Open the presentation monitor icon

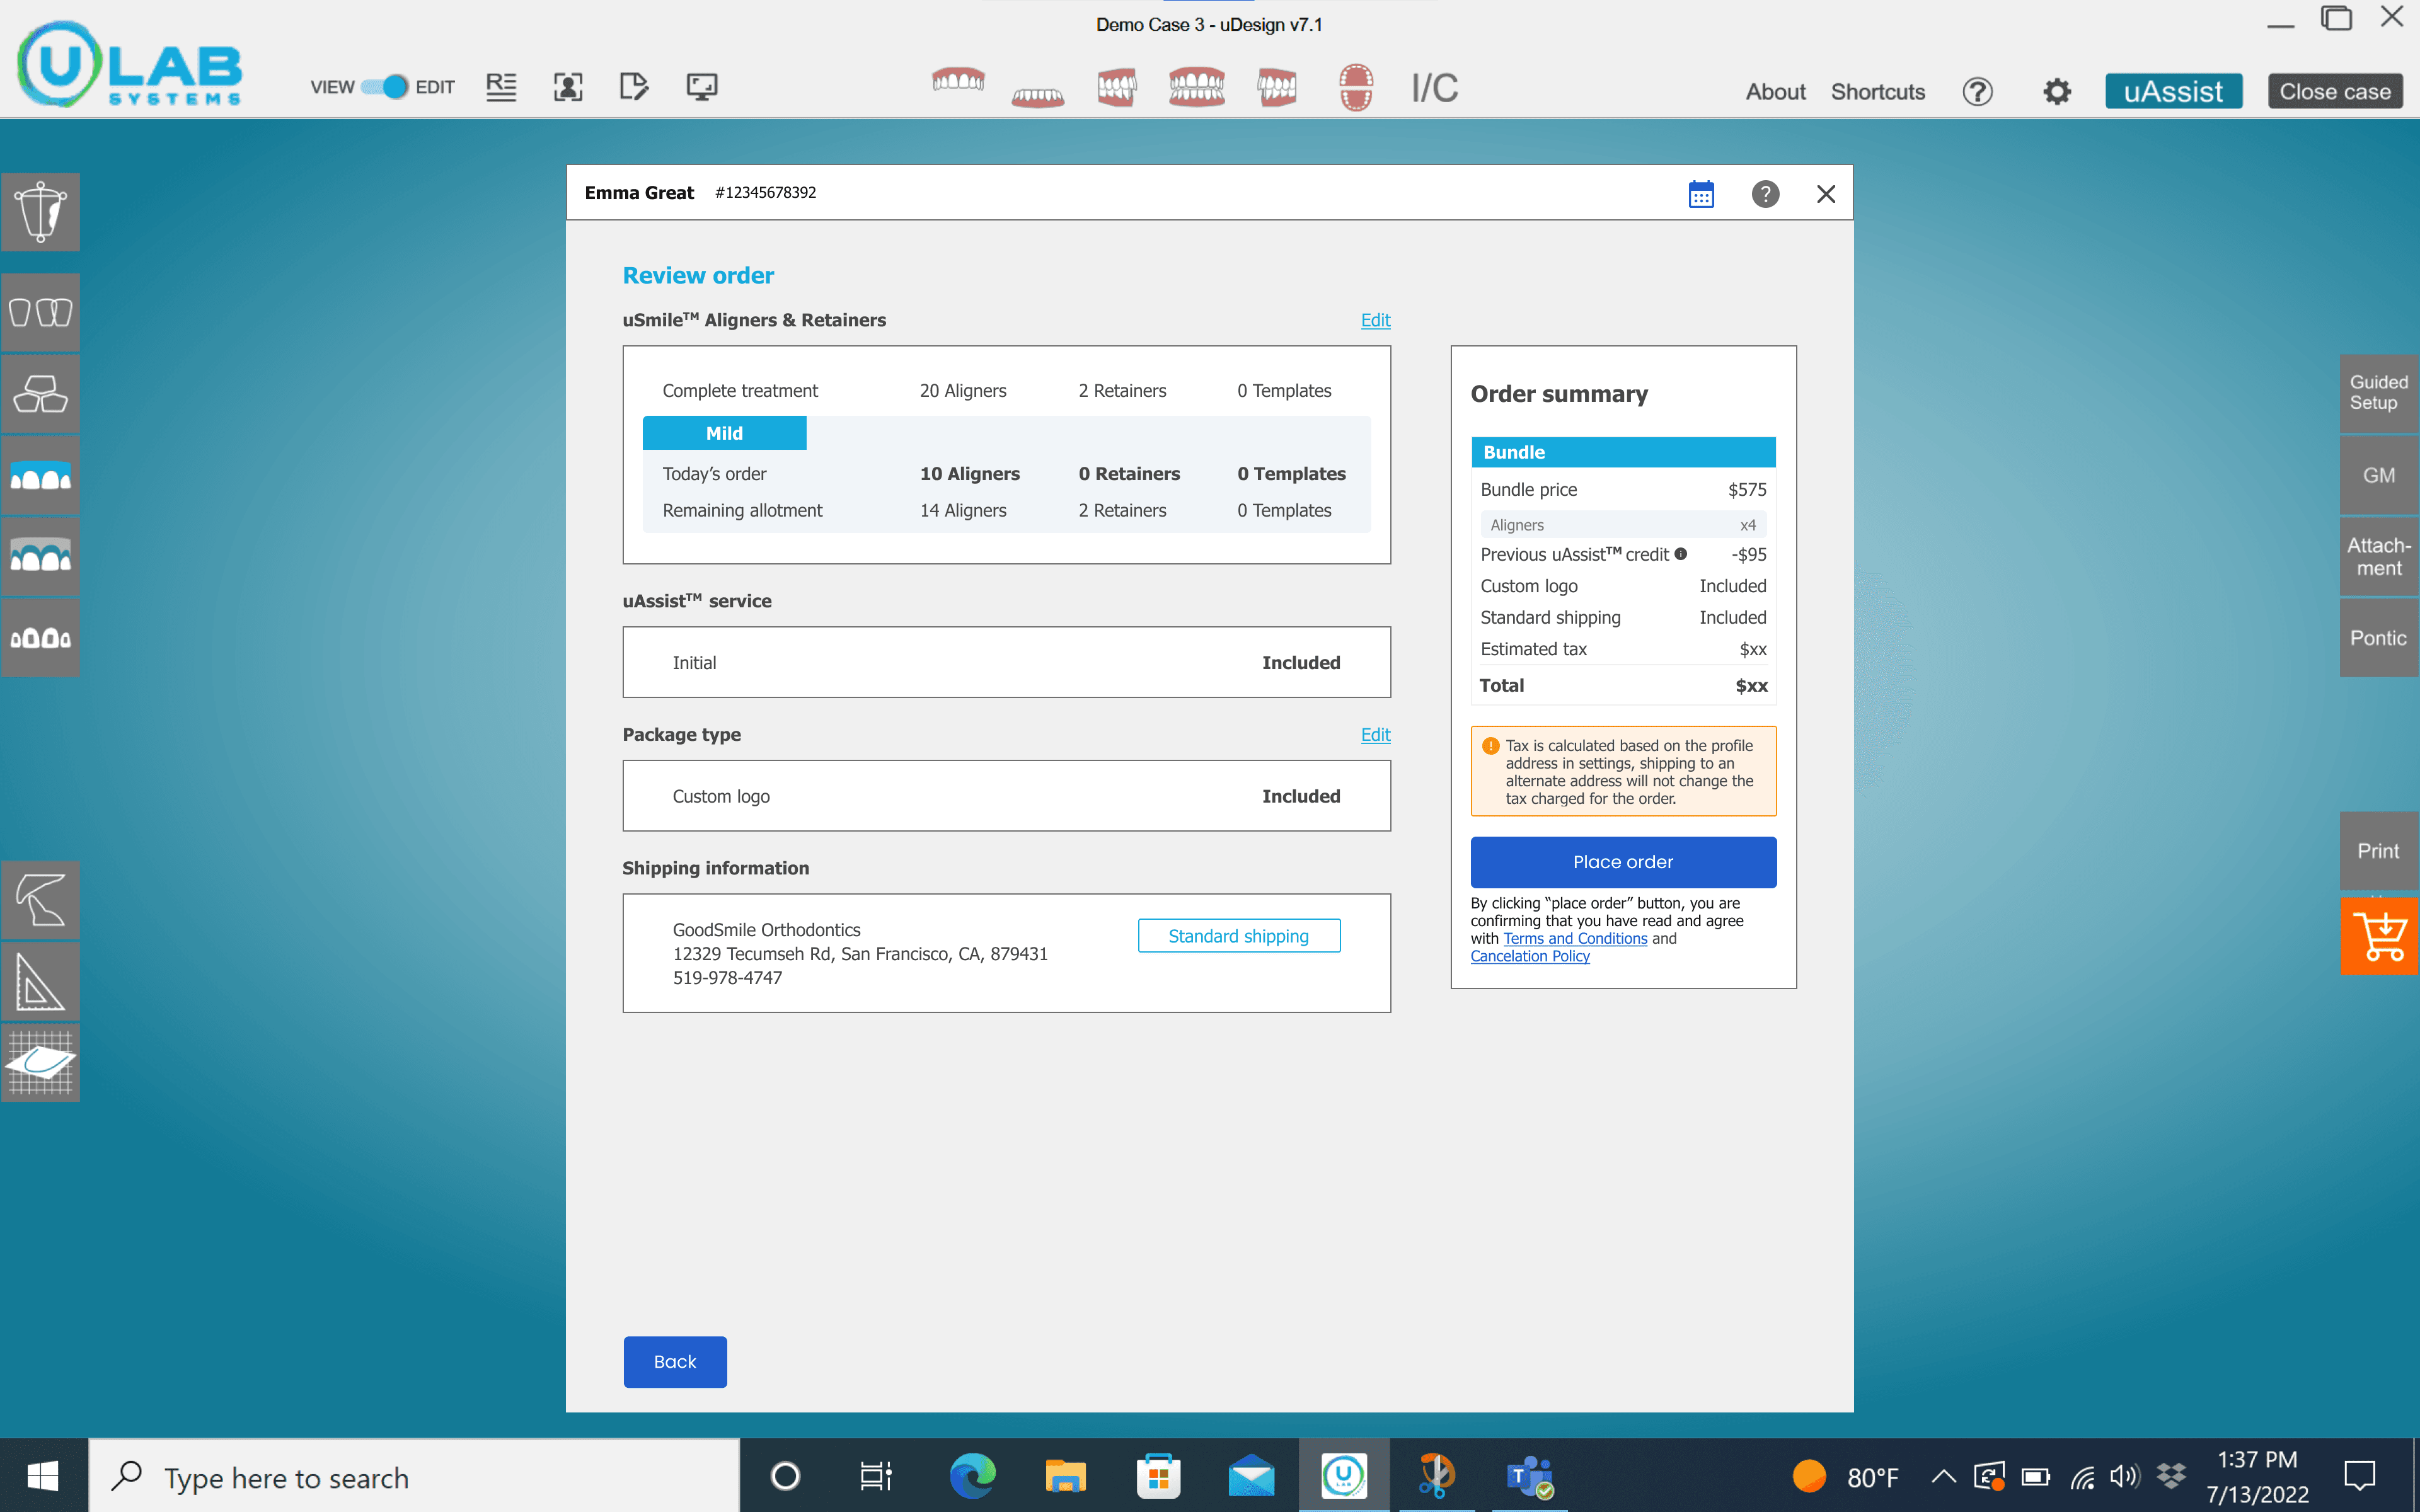tap(702, 87)
